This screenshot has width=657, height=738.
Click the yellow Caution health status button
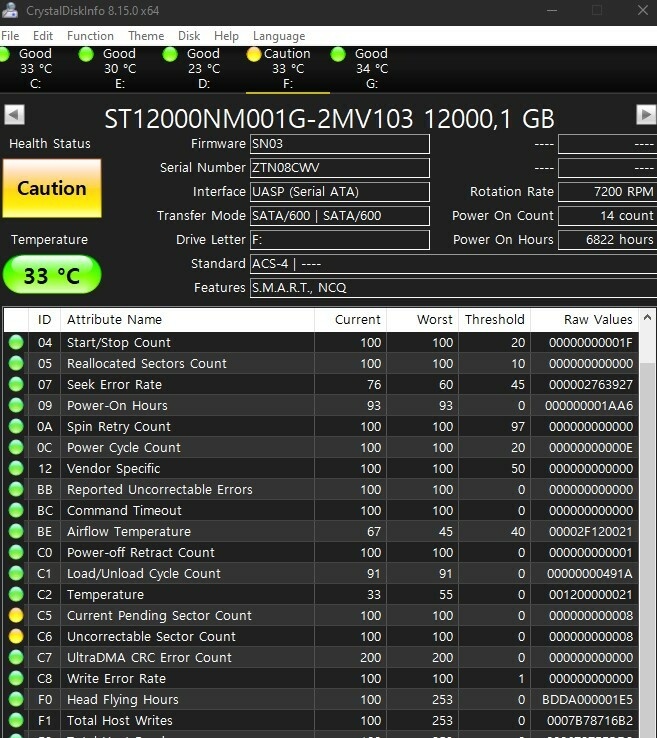52,188
